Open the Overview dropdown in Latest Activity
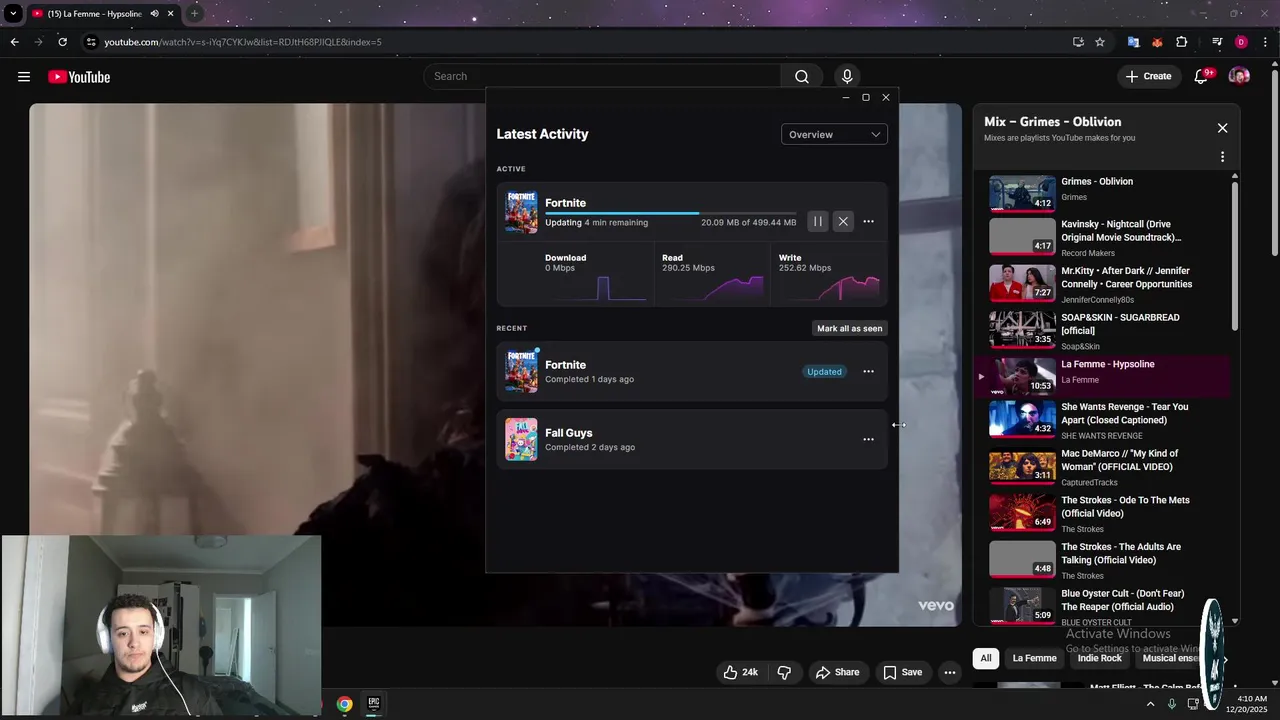Viewport: 1280px width, 720px height. tap(834, 134)
